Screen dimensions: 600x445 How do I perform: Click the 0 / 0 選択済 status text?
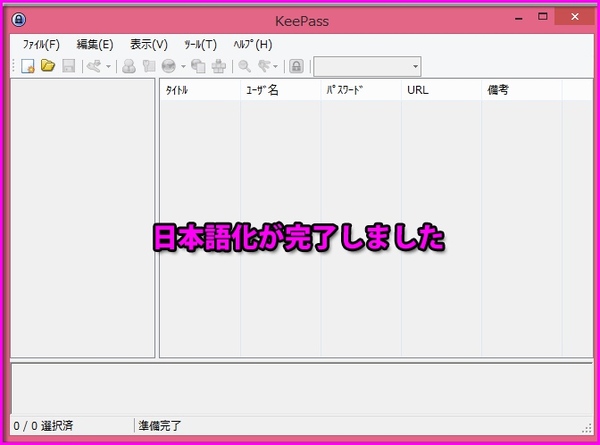(43, 425)
